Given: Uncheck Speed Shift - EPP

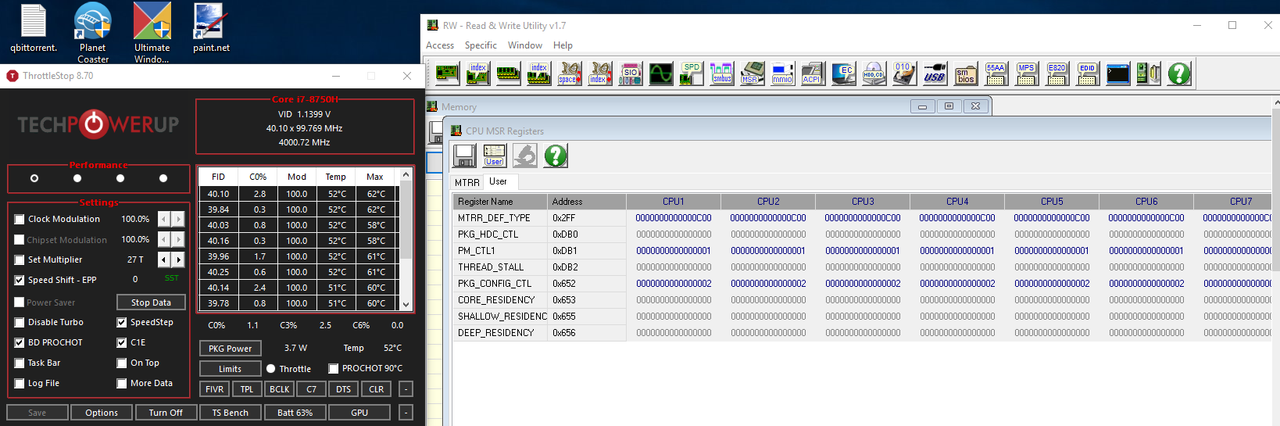Looking at the screenshot, I should (19, 281).
